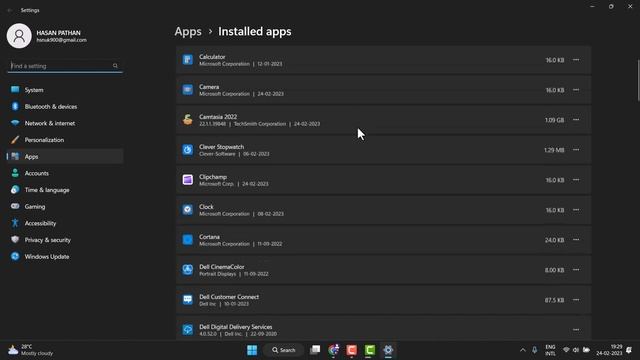Click the Camera app icon
This screenshot has height=360, width=640.
tap(187, 90)
